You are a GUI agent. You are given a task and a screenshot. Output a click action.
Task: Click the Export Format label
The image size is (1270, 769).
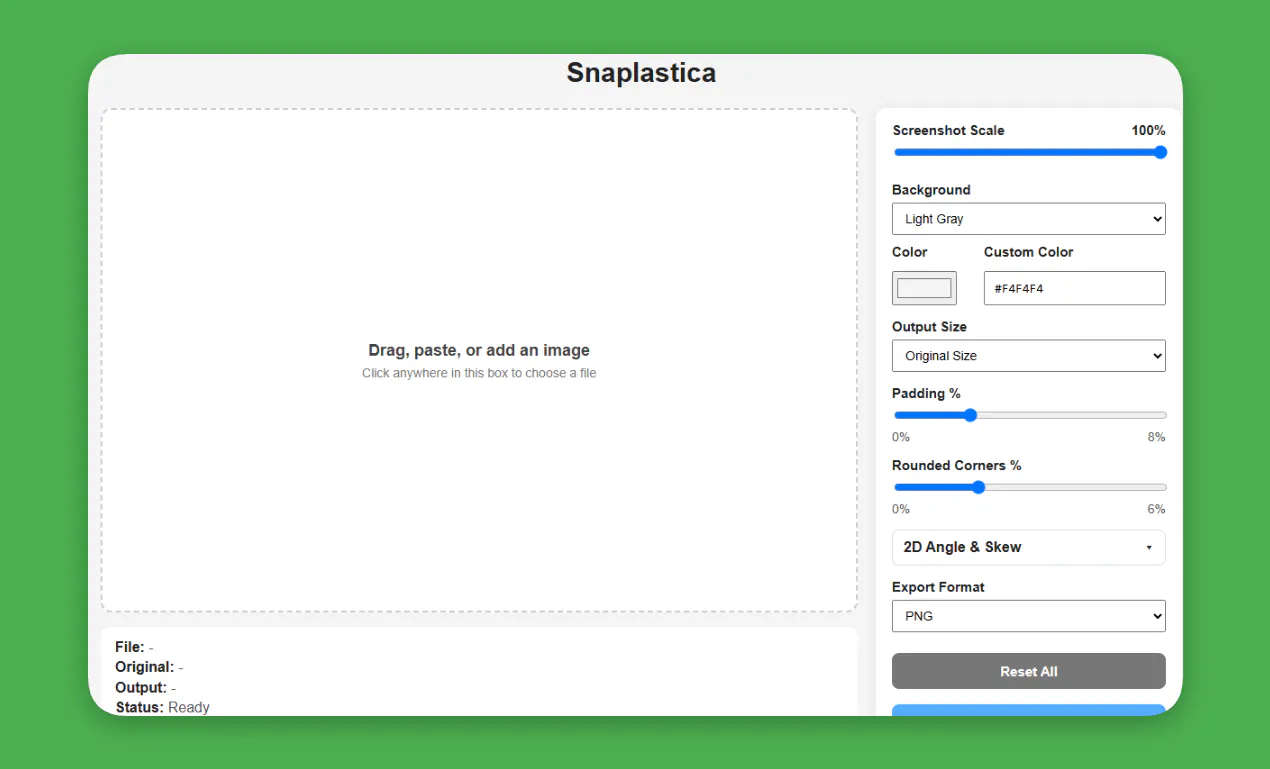tap(938, 587)
